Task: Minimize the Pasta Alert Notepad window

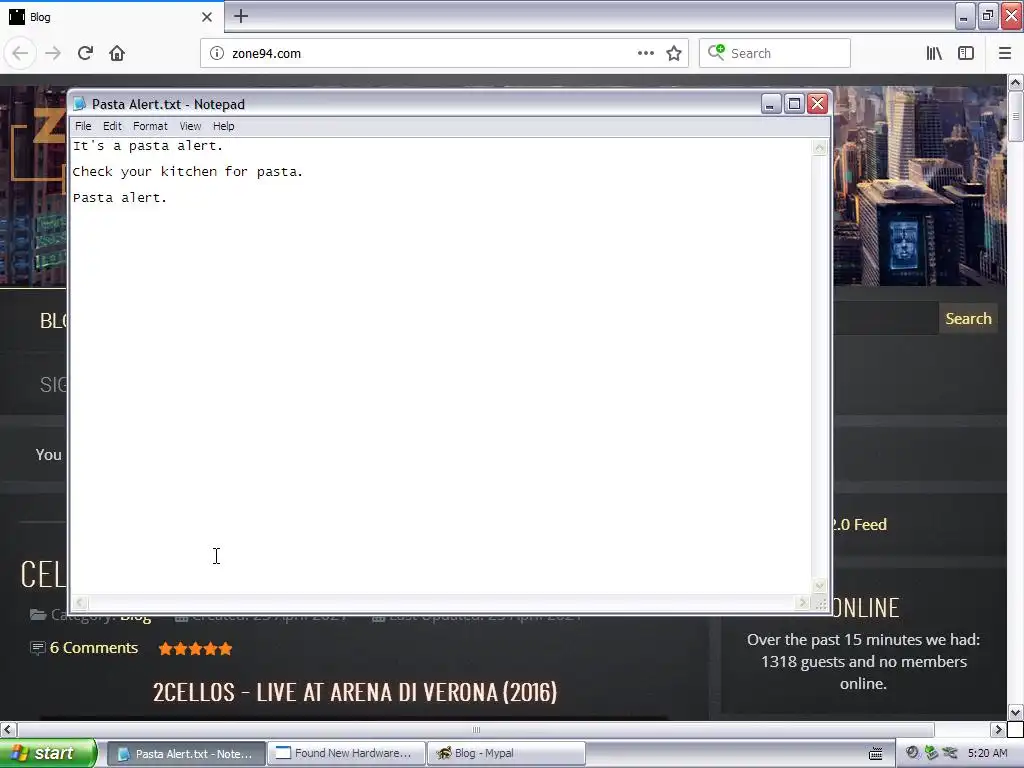Action: coord(771,104)
